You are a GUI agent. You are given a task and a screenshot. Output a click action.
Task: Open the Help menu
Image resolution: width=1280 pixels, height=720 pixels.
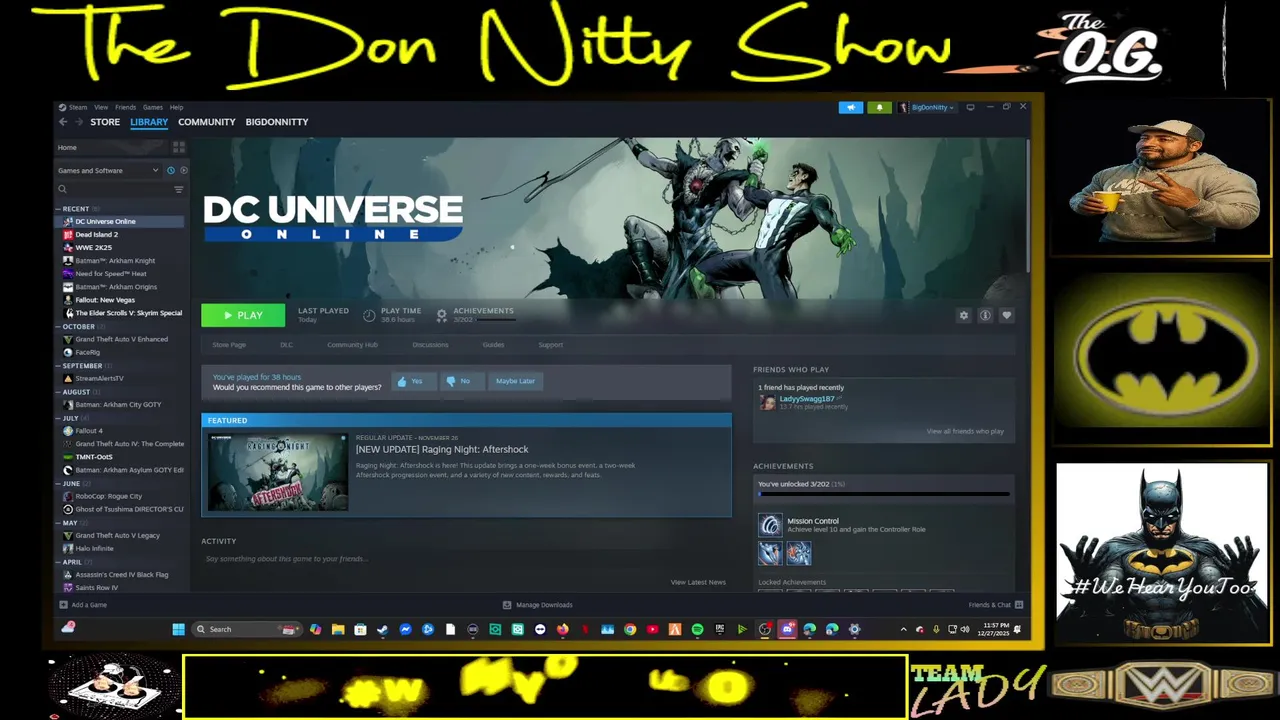[x=176, y=107]
